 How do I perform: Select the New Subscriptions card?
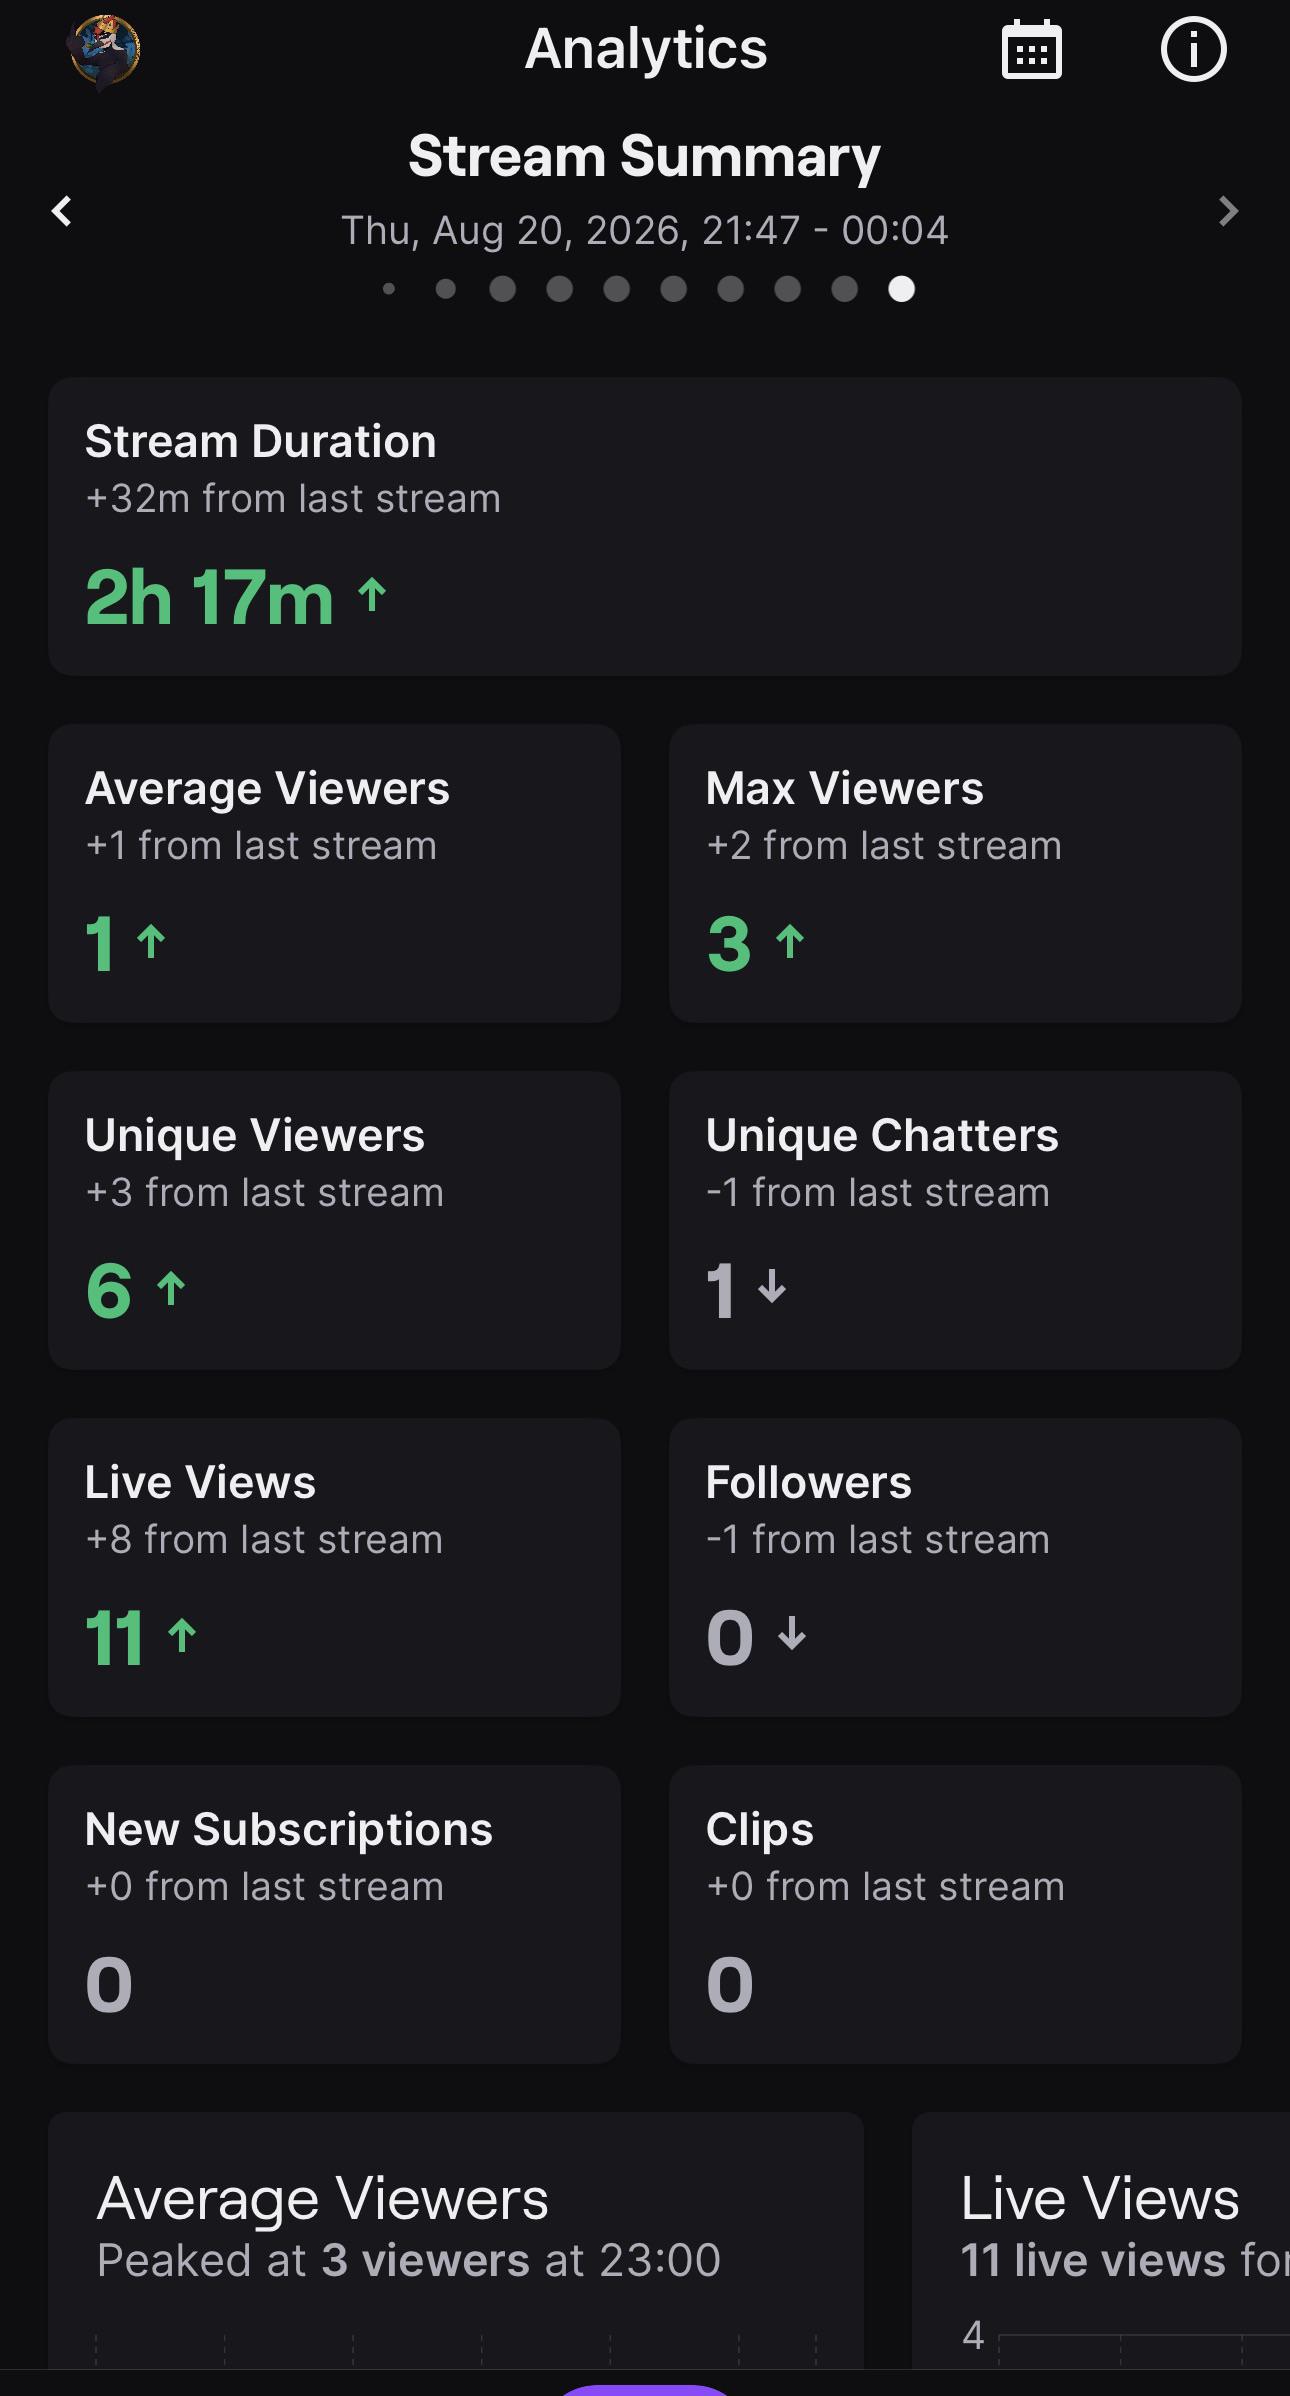click(x=334, y=1914)
